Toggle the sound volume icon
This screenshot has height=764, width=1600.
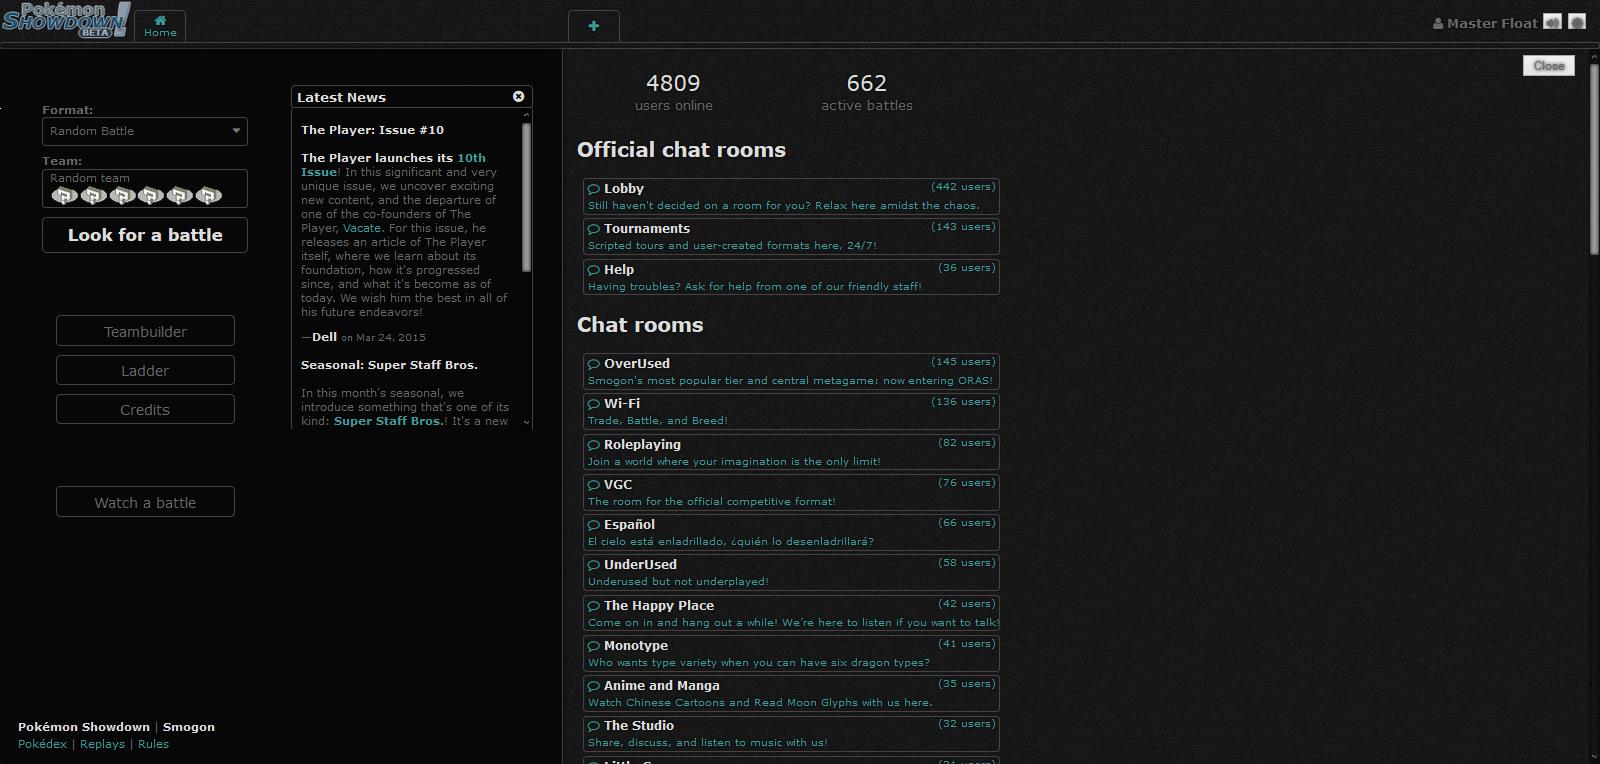(x=1552, y=22)
